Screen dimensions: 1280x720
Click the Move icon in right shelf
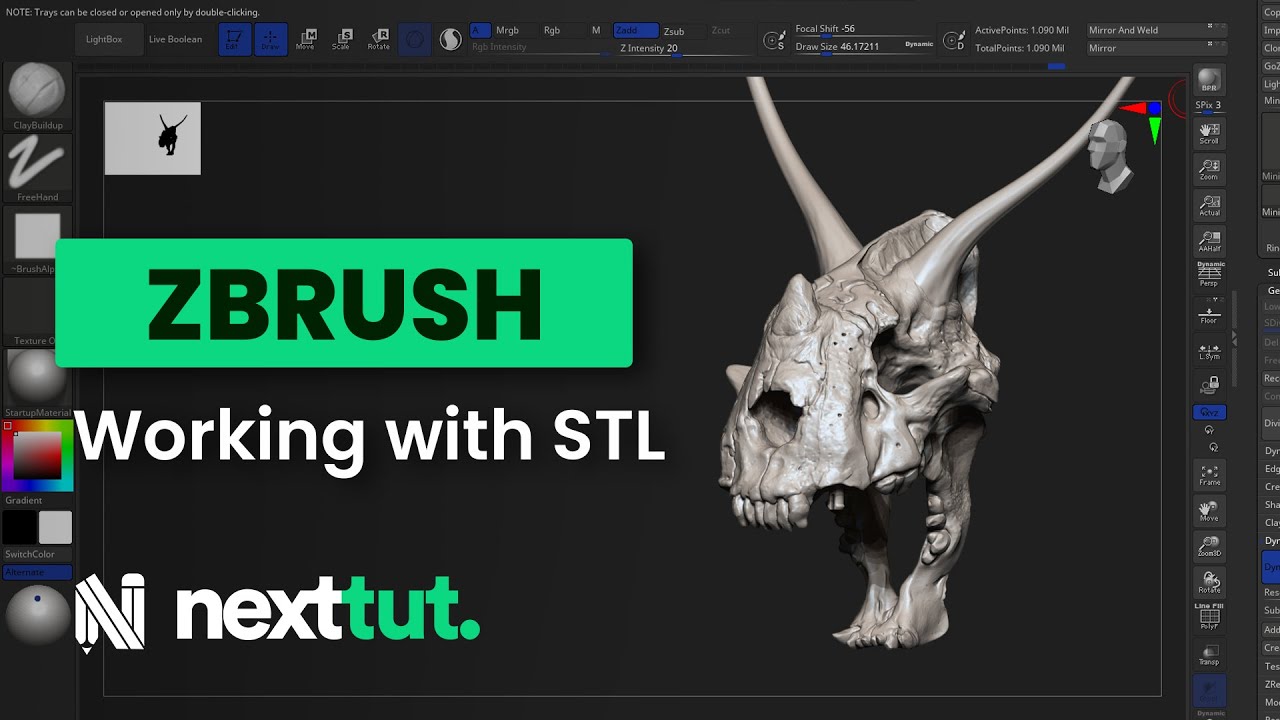tap(1210, 511)
